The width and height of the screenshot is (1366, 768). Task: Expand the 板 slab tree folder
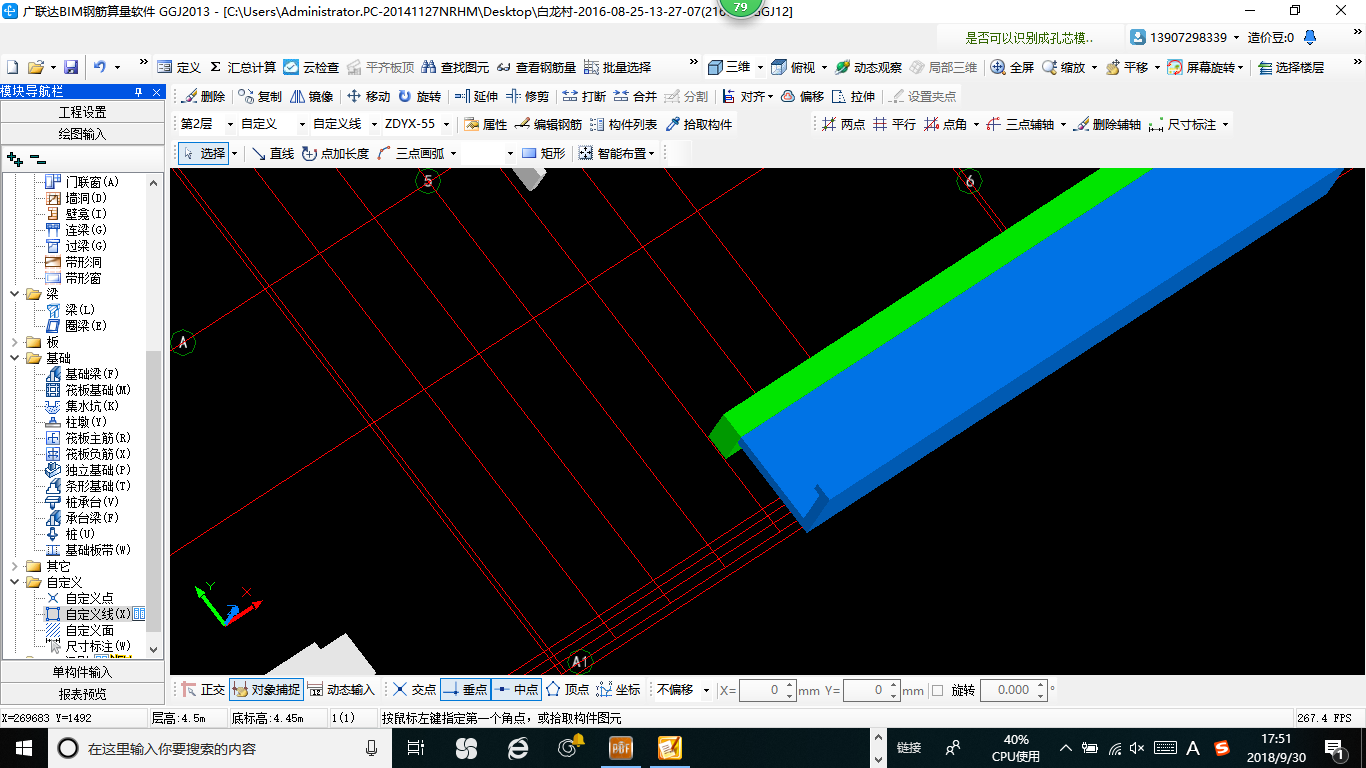14,342
